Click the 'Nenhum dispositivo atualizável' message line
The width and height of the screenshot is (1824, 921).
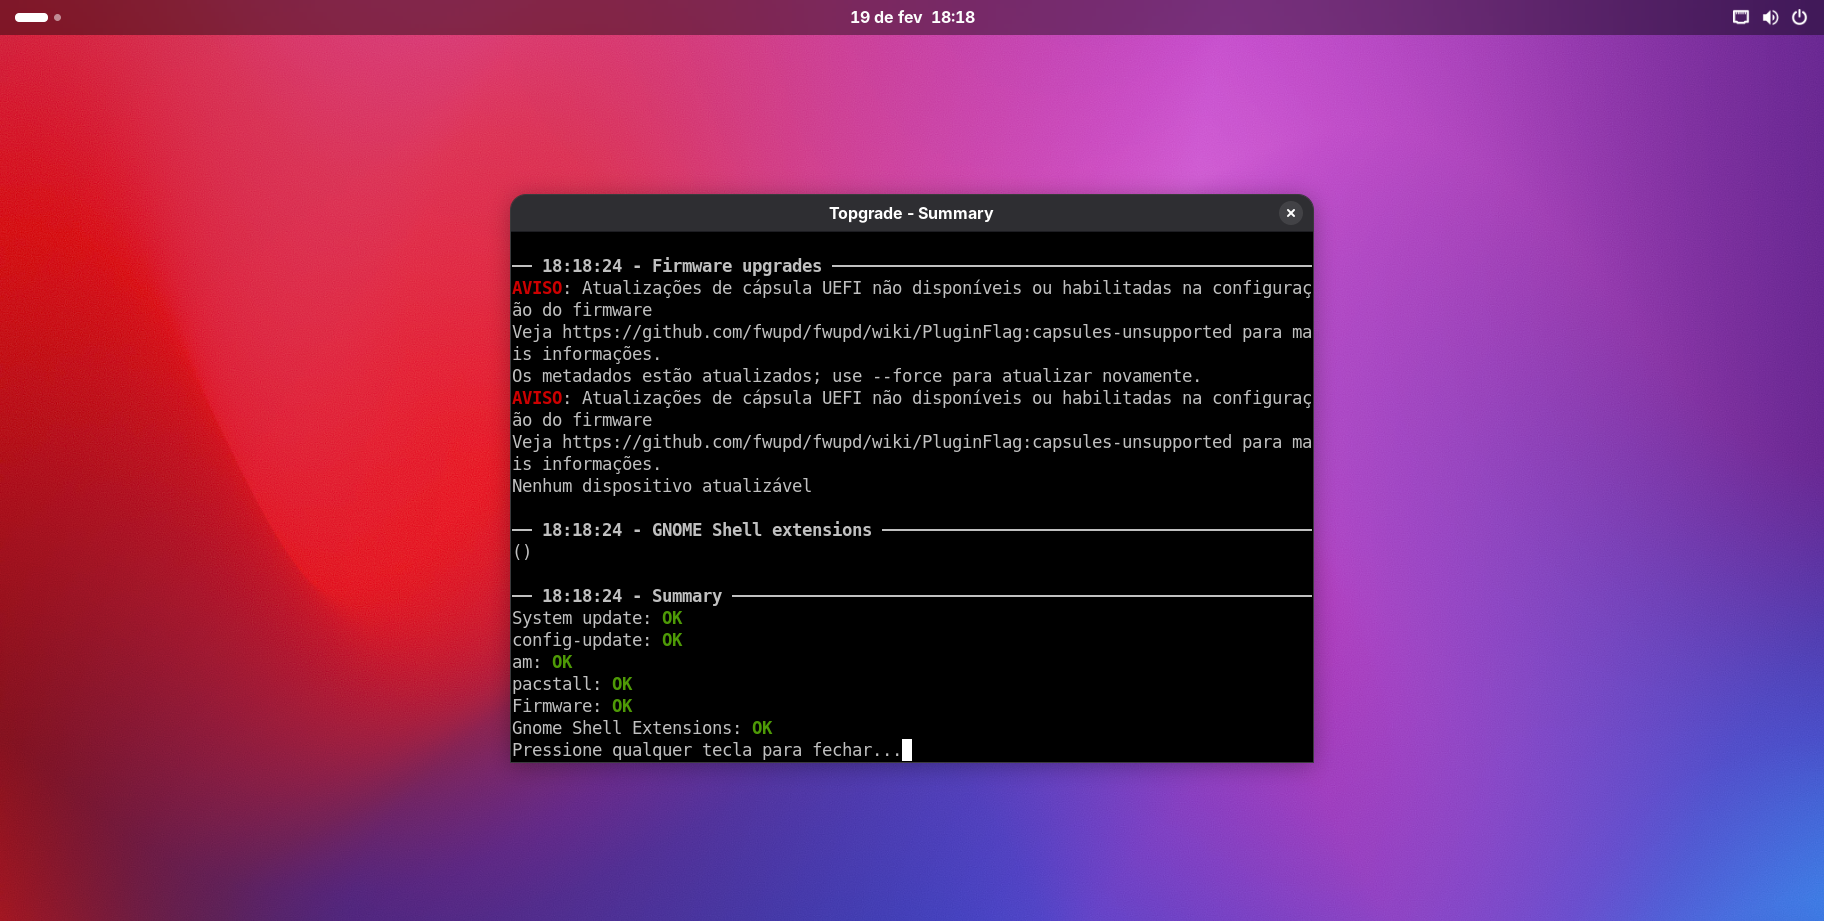pos(661,486)
